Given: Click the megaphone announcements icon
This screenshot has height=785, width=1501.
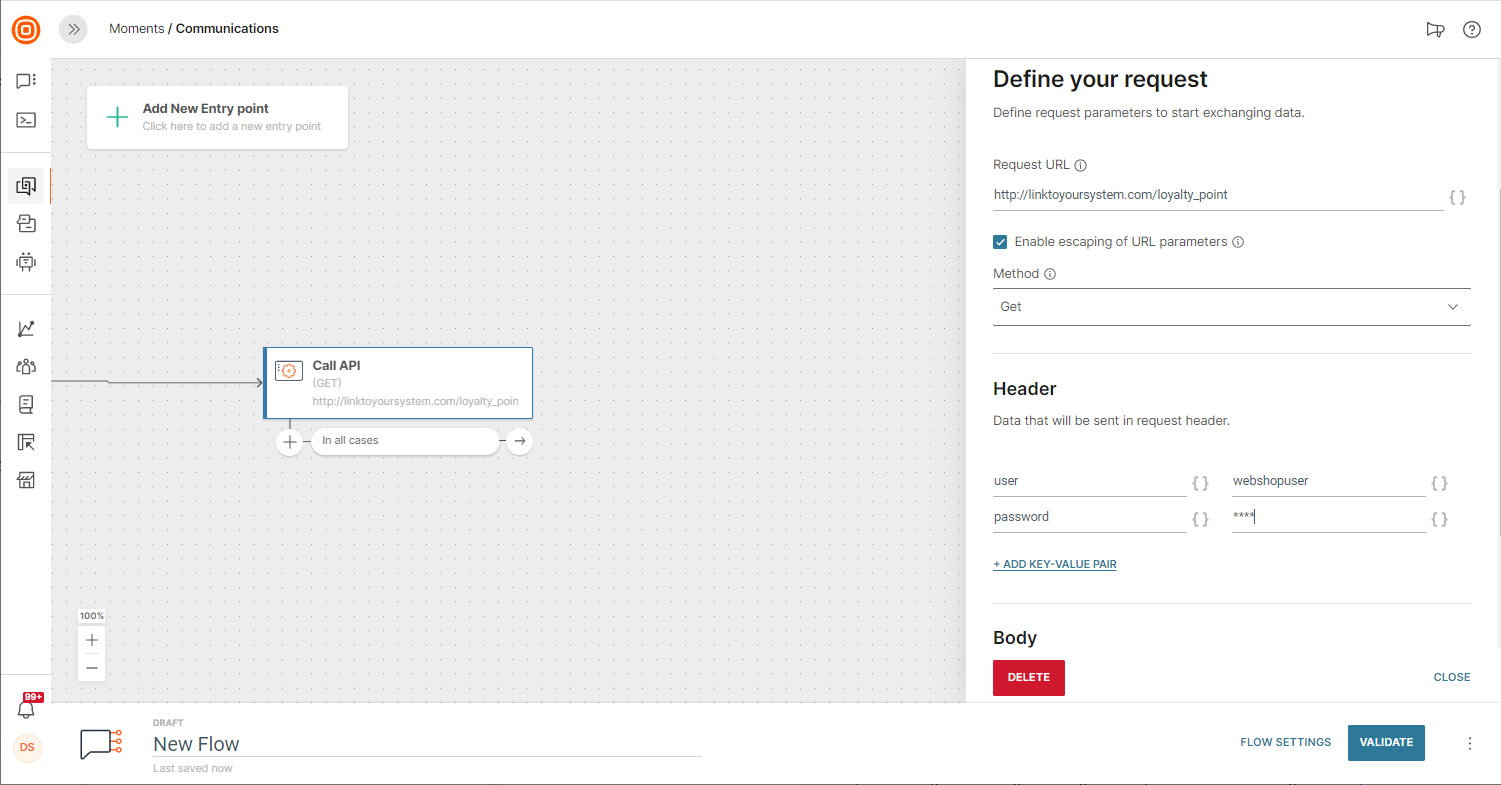Looking at the screenshot, I should click(x=1435, y=29).
